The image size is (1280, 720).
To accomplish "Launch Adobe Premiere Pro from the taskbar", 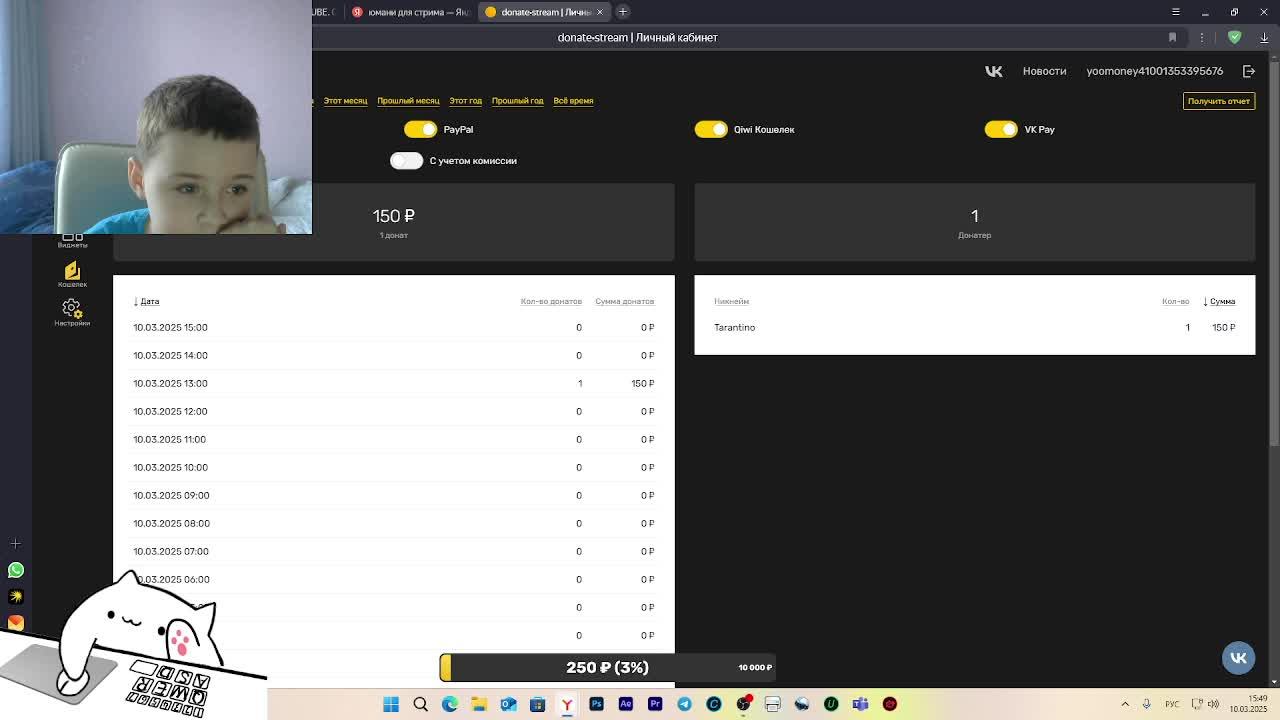I will (x=655, y=704).
